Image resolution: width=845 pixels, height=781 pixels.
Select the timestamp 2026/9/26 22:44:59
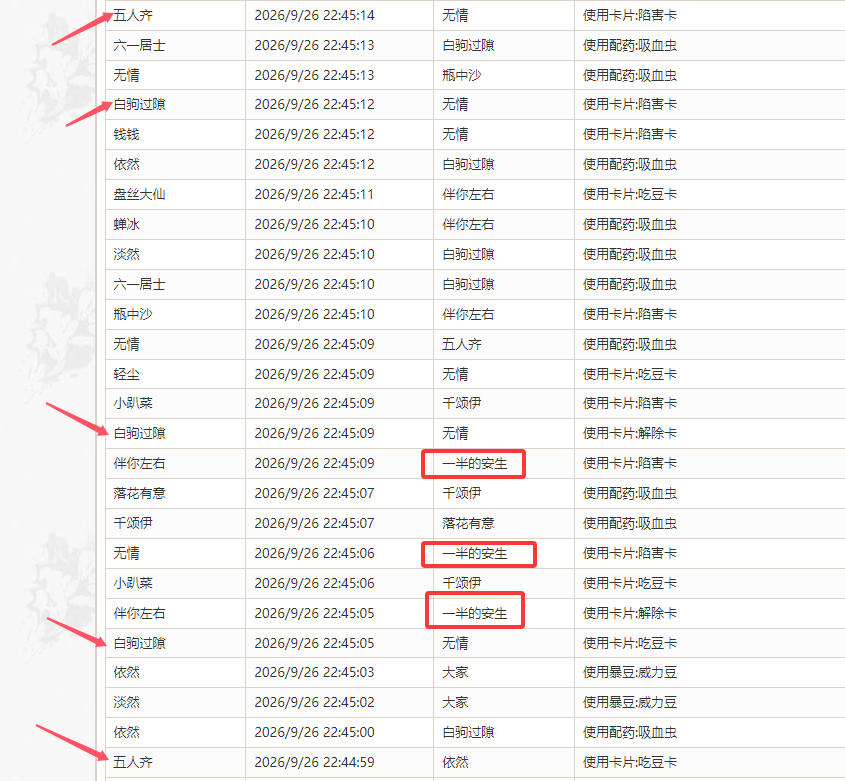click(314, 762)
